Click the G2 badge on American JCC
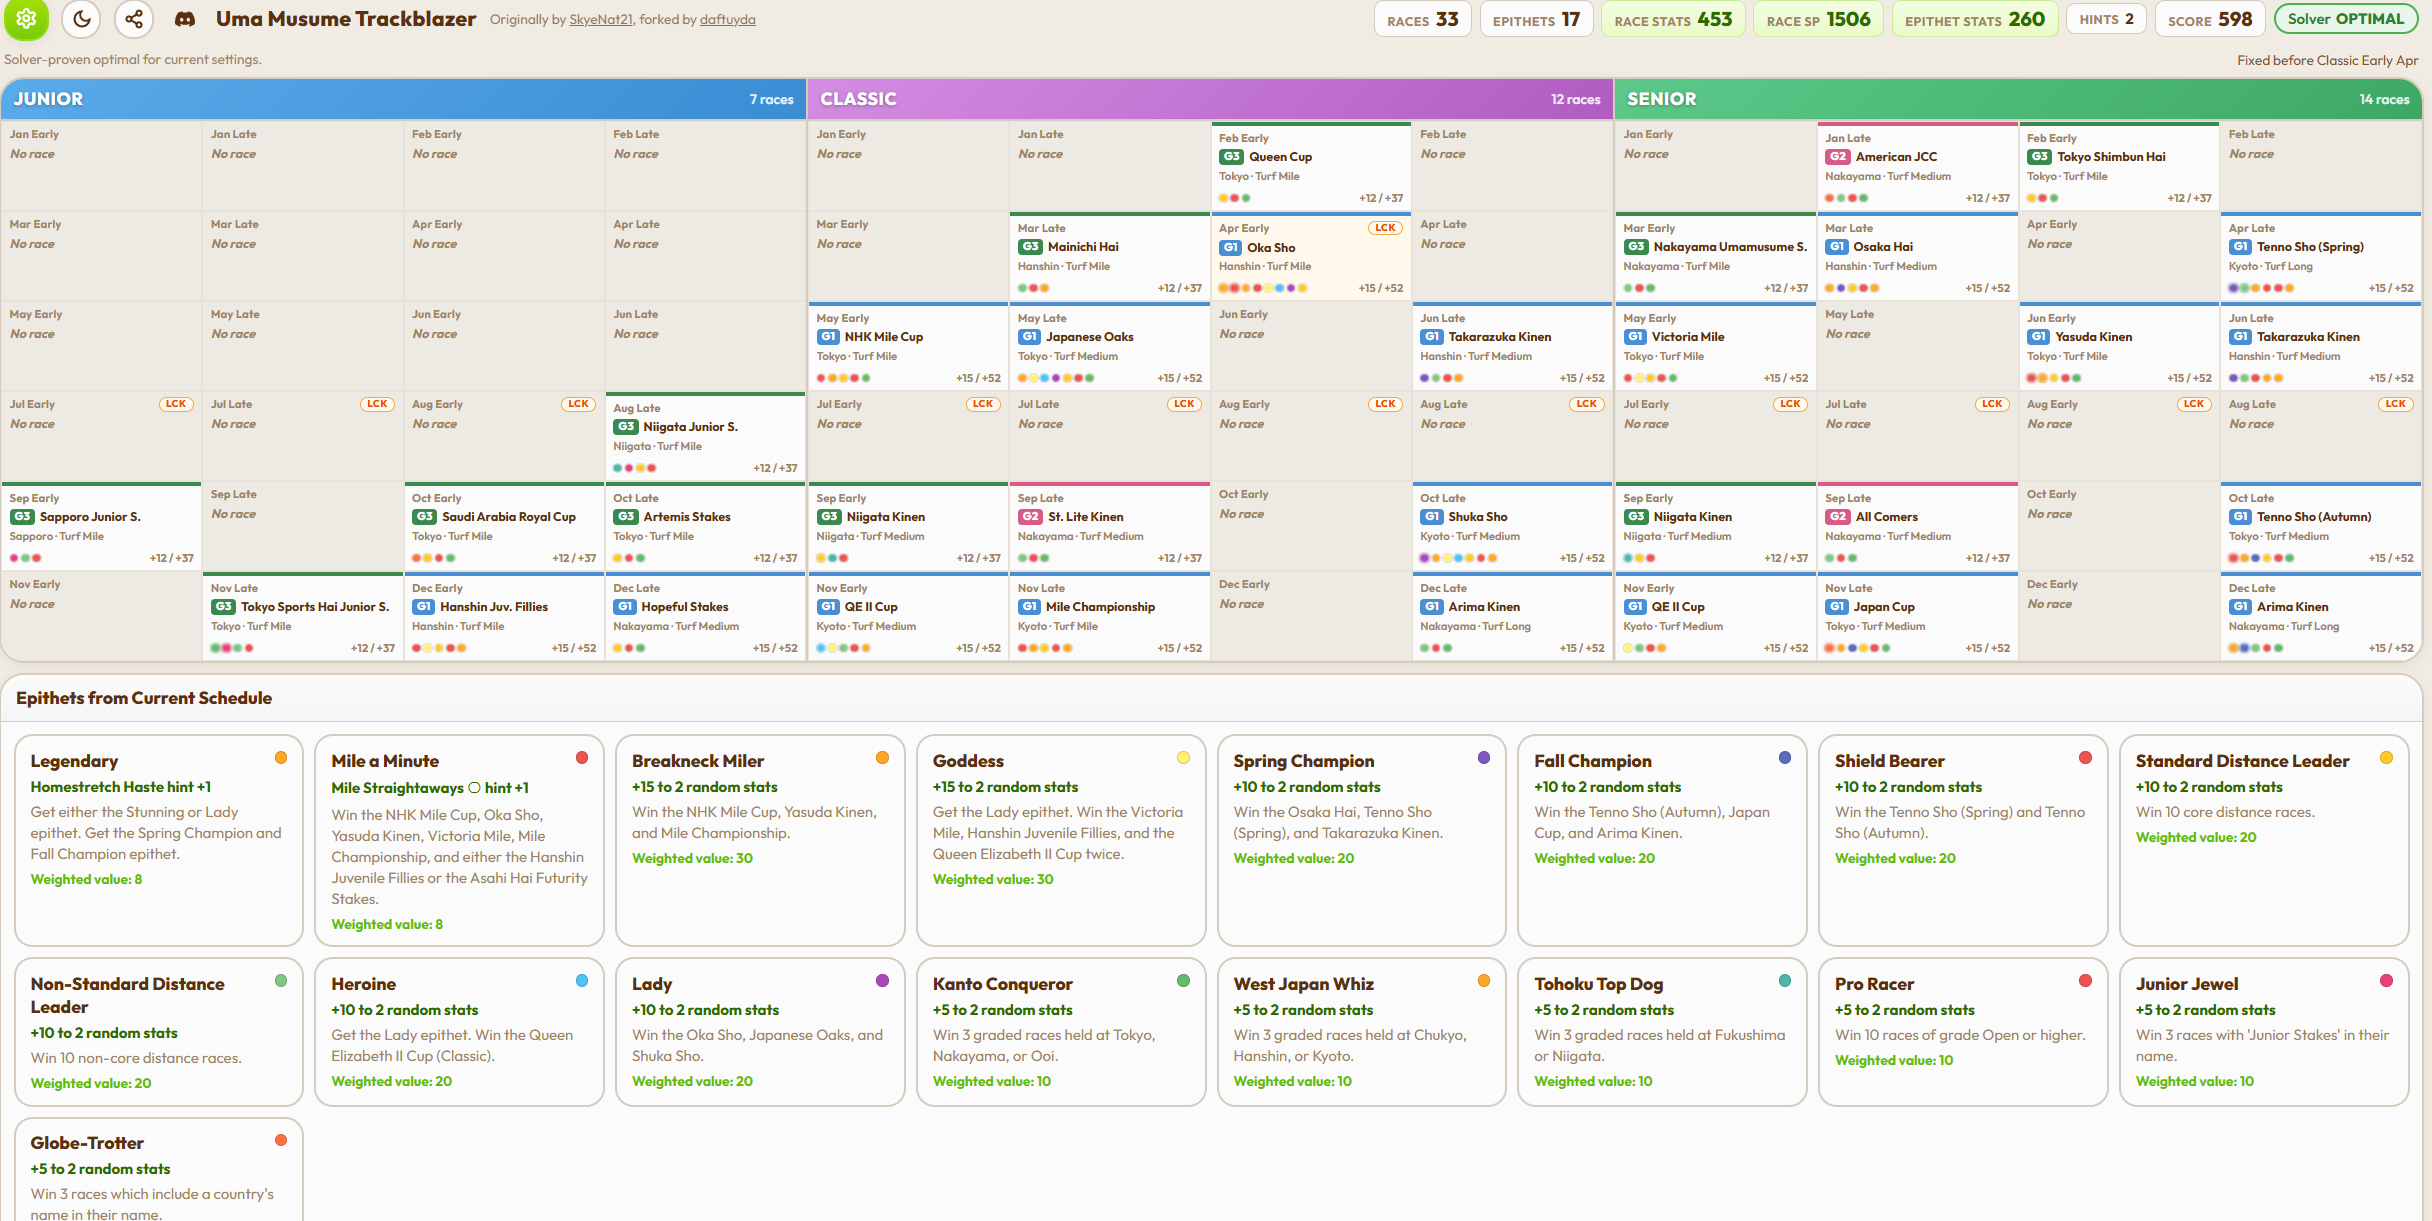This screenshot has height=1221, width=2432. point(1837,157)
